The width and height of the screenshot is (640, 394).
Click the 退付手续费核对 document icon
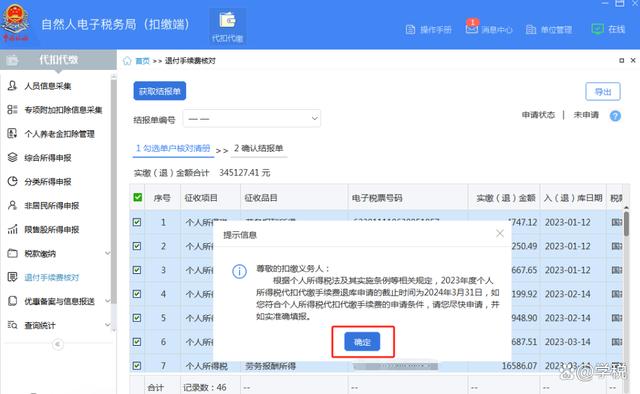(x=13, y=277)
